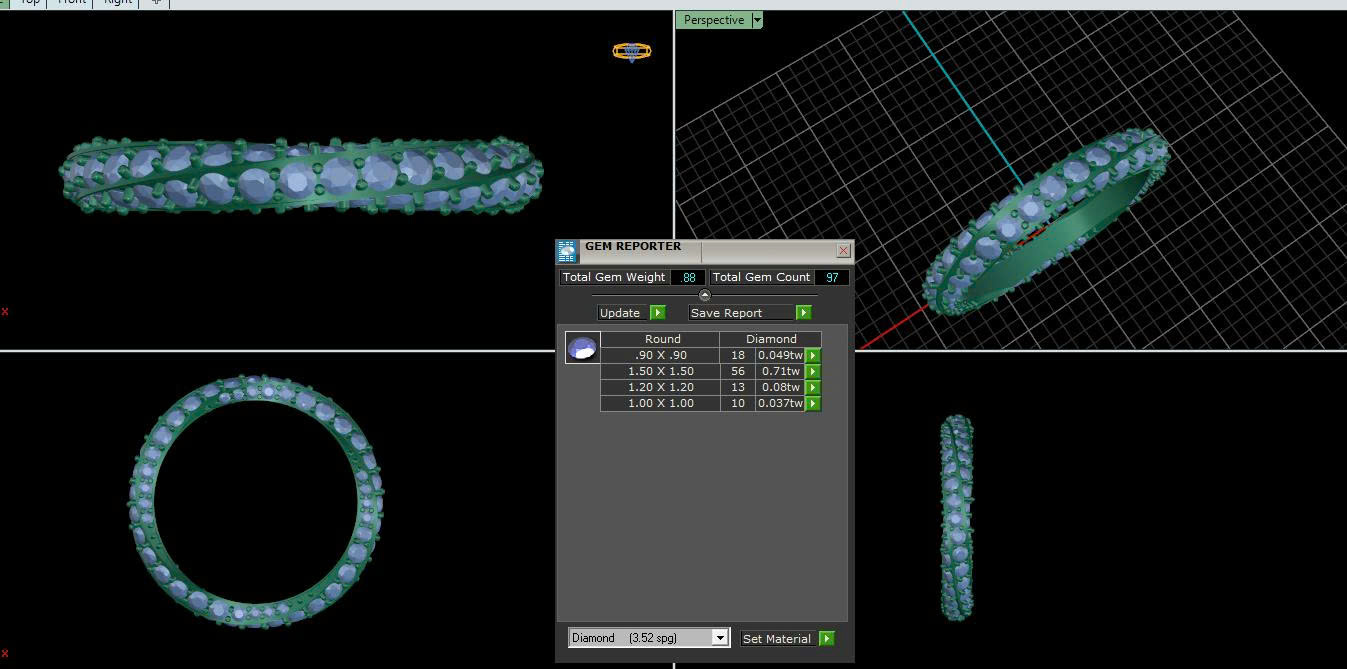Select the .90 X .90 size cell

660,355
